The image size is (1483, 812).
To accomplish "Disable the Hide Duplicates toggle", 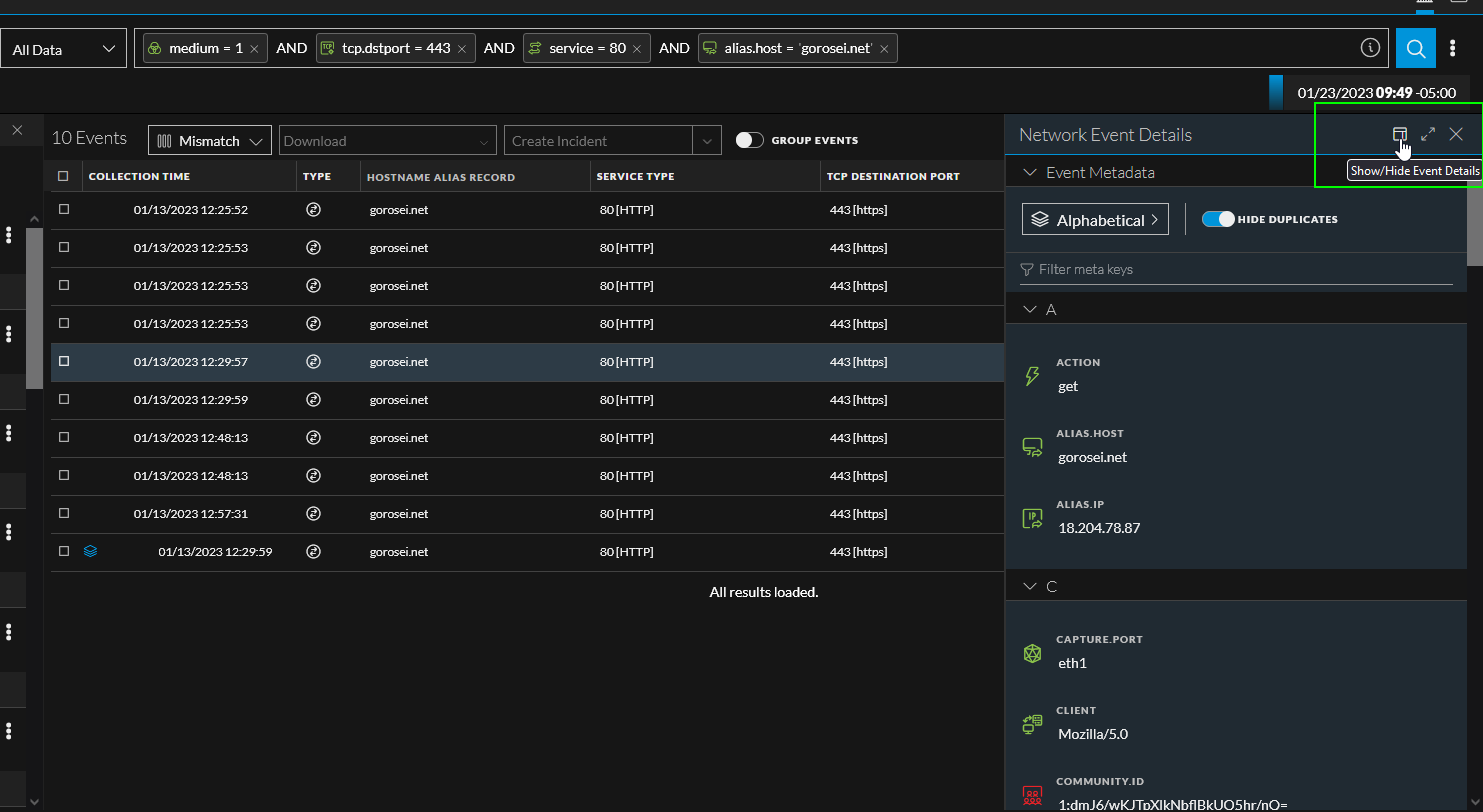I will click(1217, 219).
